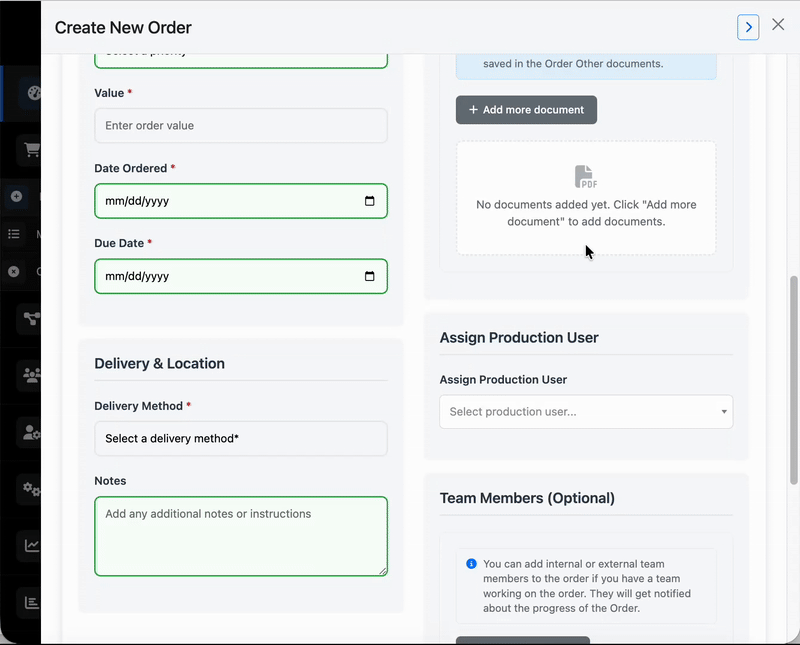Select the dashboard icon in the sidebar
The width and height of the screenshot is (800, 645).
(x=31, y=93)
